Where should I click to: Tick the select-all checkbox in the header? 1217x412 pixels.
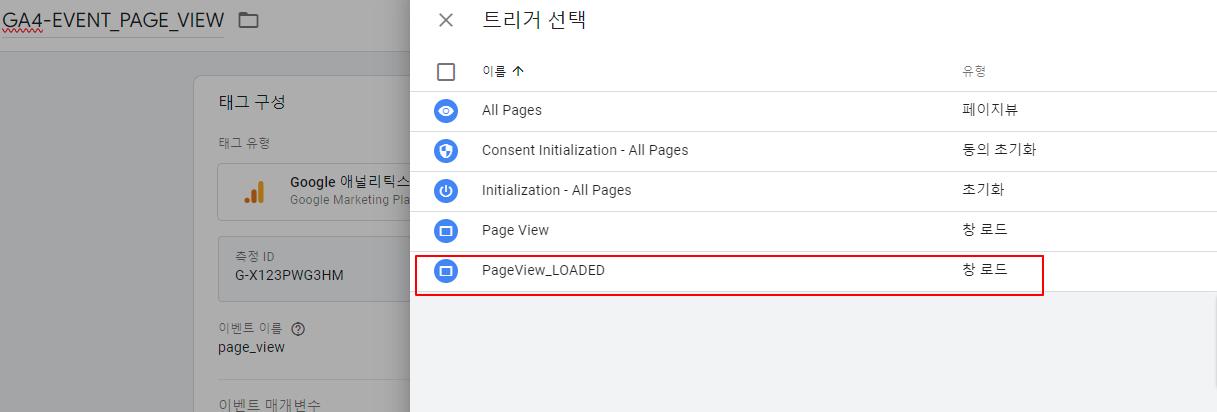click(446, 71)
